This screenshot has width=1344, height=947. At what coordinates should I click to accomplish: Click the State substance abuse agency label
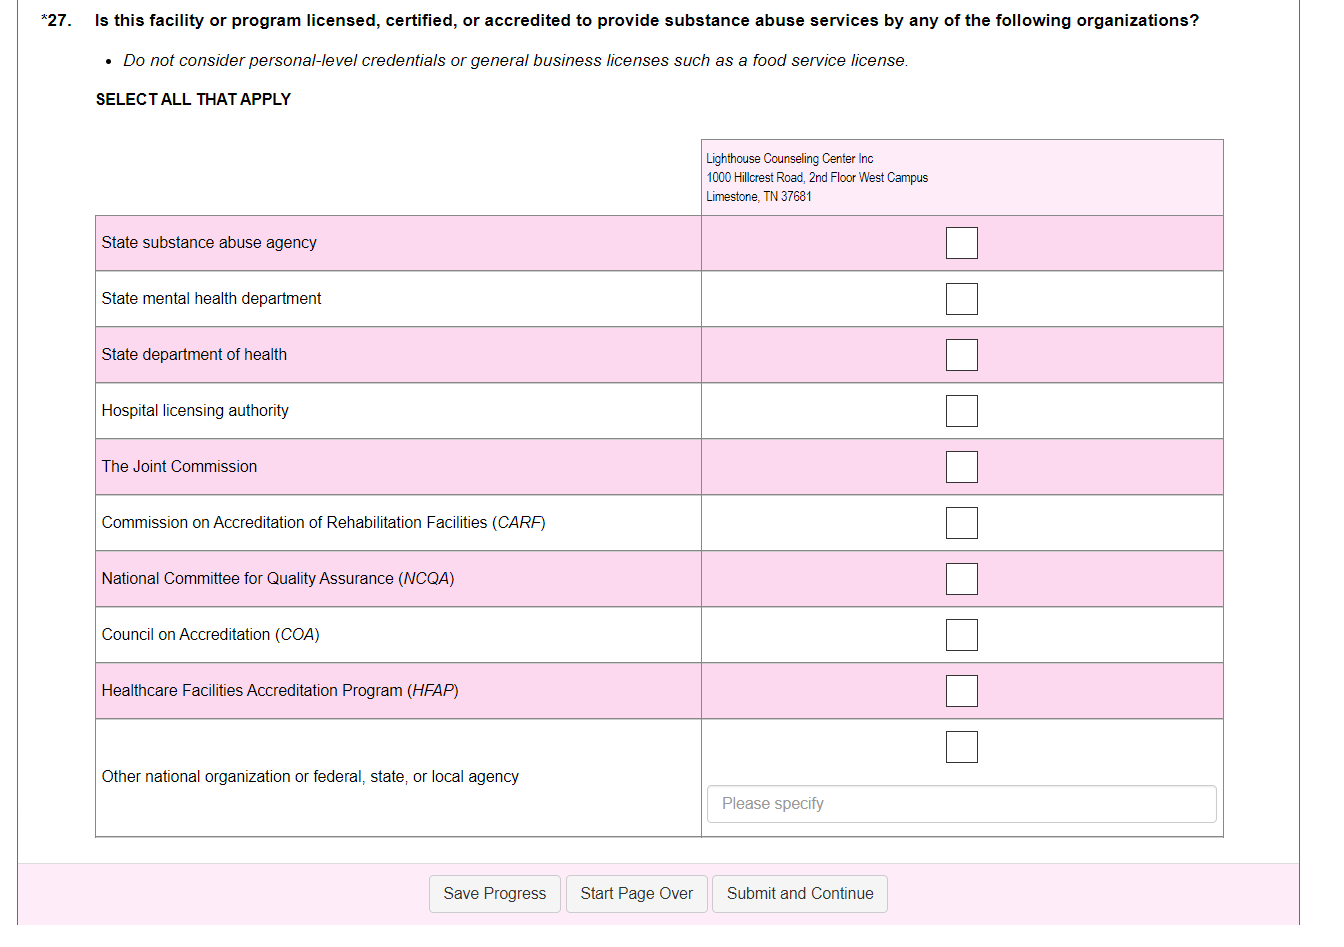[x=209, y=243]
